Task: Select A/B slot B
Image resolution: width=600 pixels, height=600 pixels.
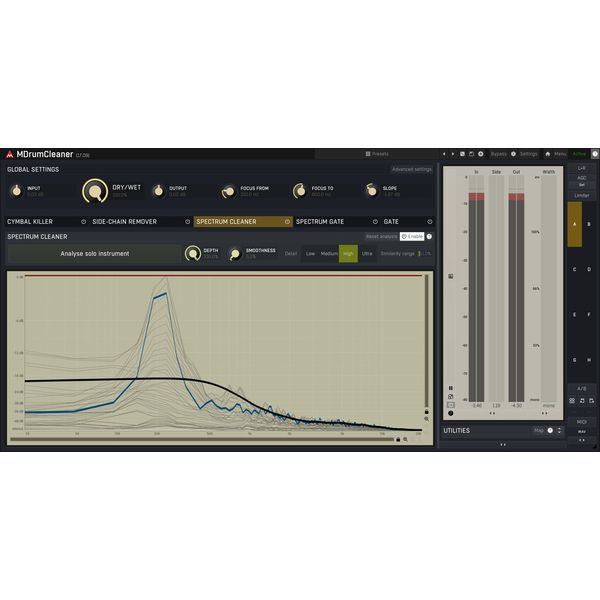Action: 589,224
